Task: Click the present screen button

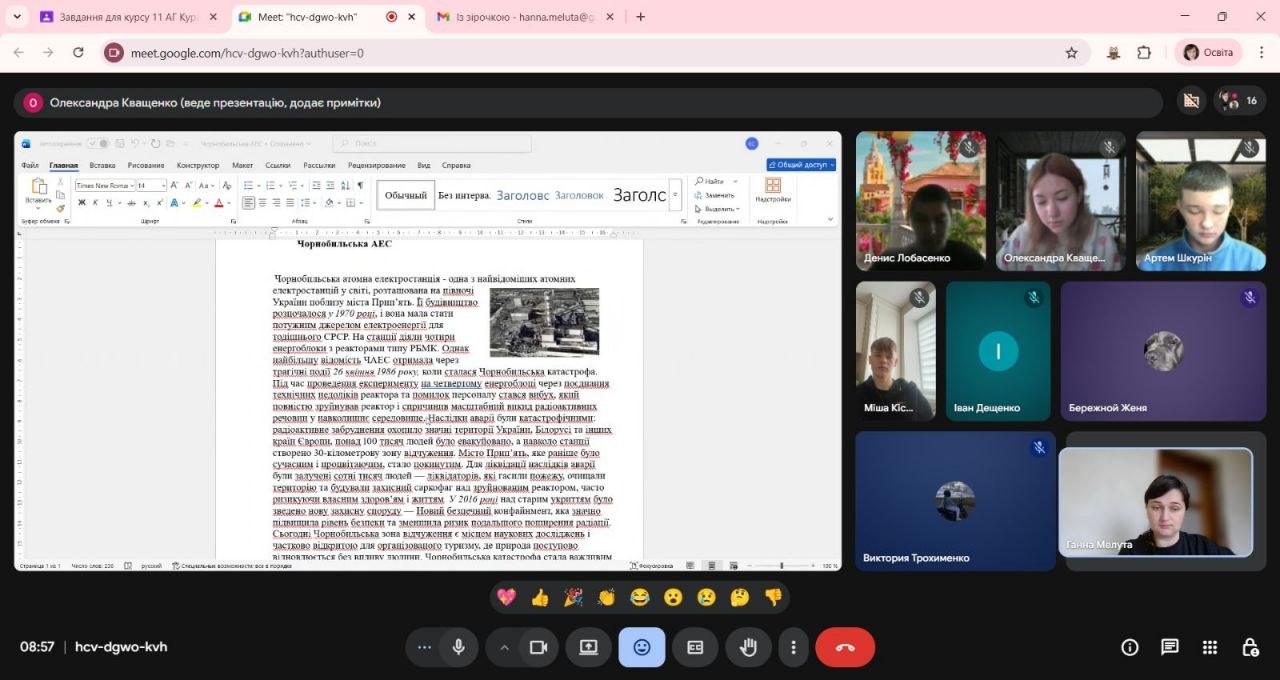Action: point(588,647)
